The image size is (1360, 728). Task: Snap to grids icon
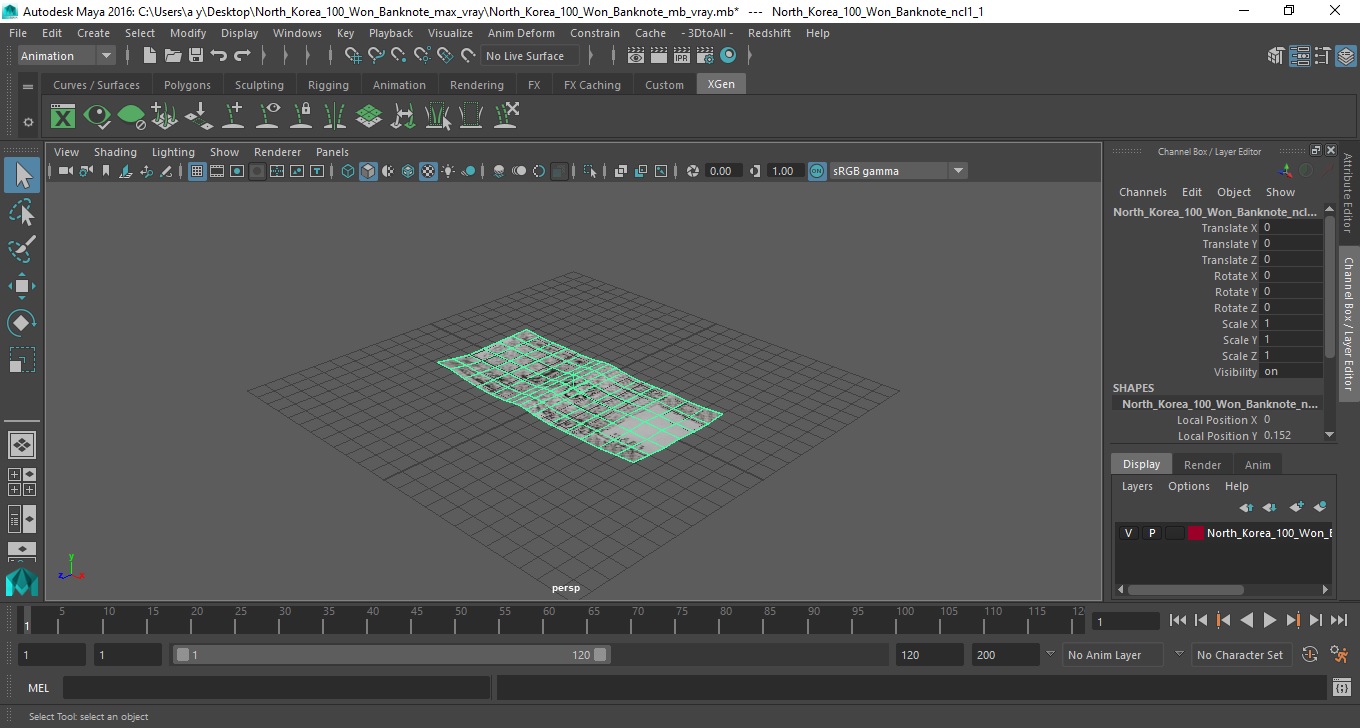[353, 56]
